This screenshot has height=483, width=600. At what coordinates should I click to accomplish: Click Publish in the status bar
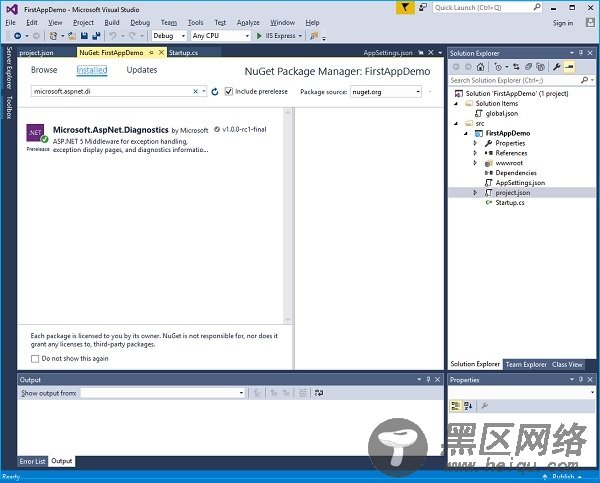pyautogui.click(x=563, y=477)
